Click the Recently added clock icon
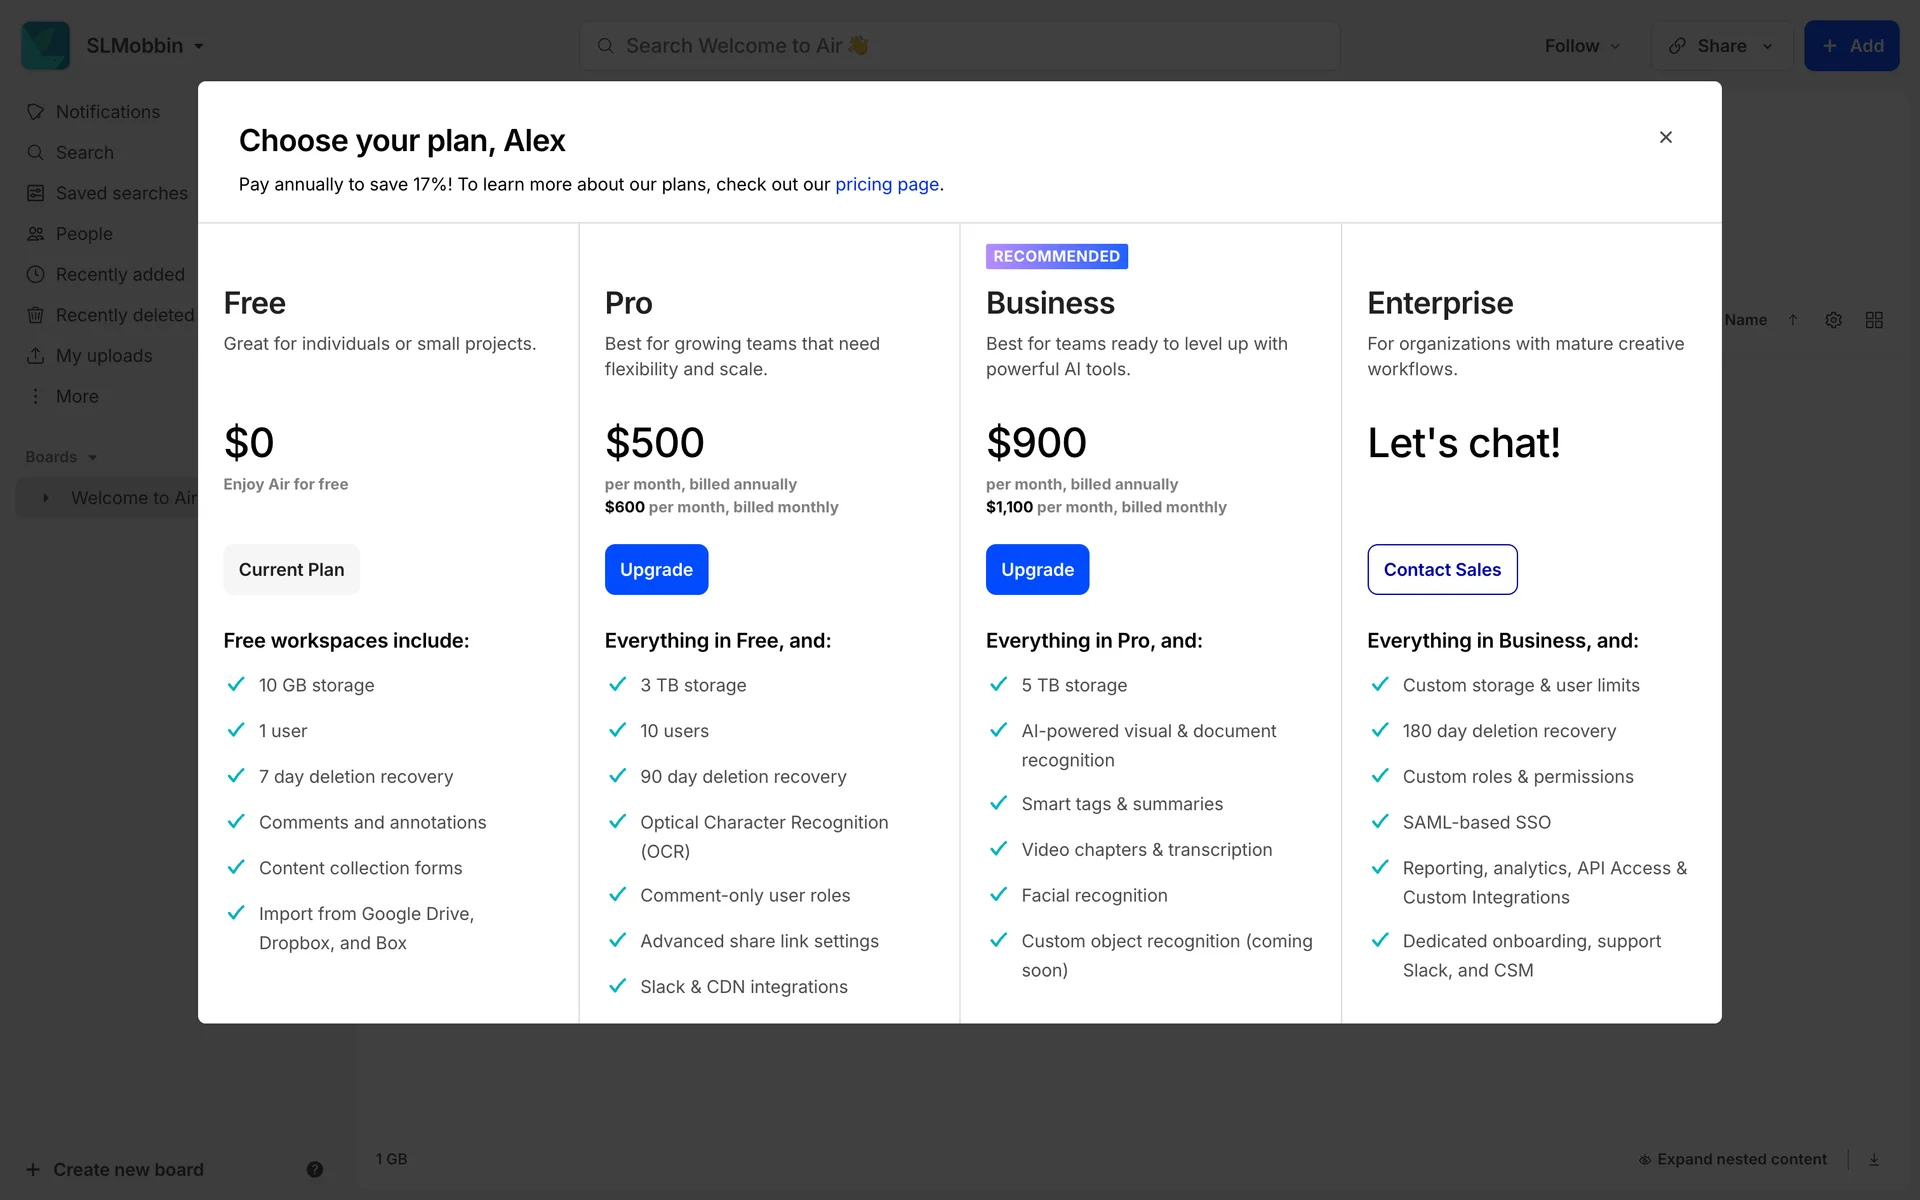The width and height of the screenshot is (1920, 1200). point(36,275)
